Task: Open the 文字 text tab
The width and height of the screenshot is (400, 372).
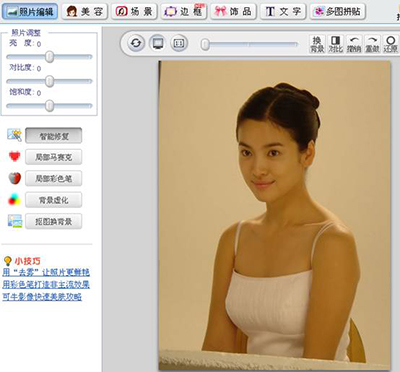Action: pyautogui.click(x=283, y=12)
